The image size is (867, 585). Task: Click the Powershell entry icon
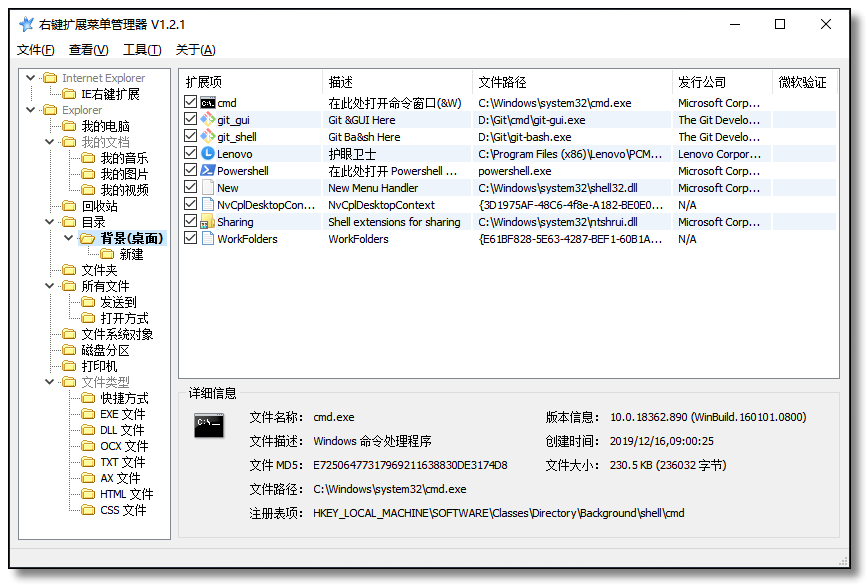point(208,170)
